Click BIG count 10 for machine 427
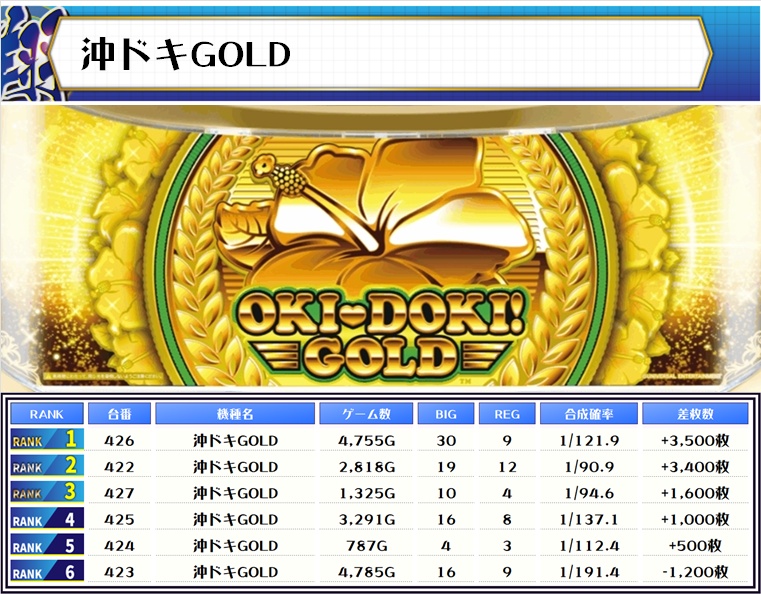Screen dimensions: 761x594 click(x=446, y=493)
